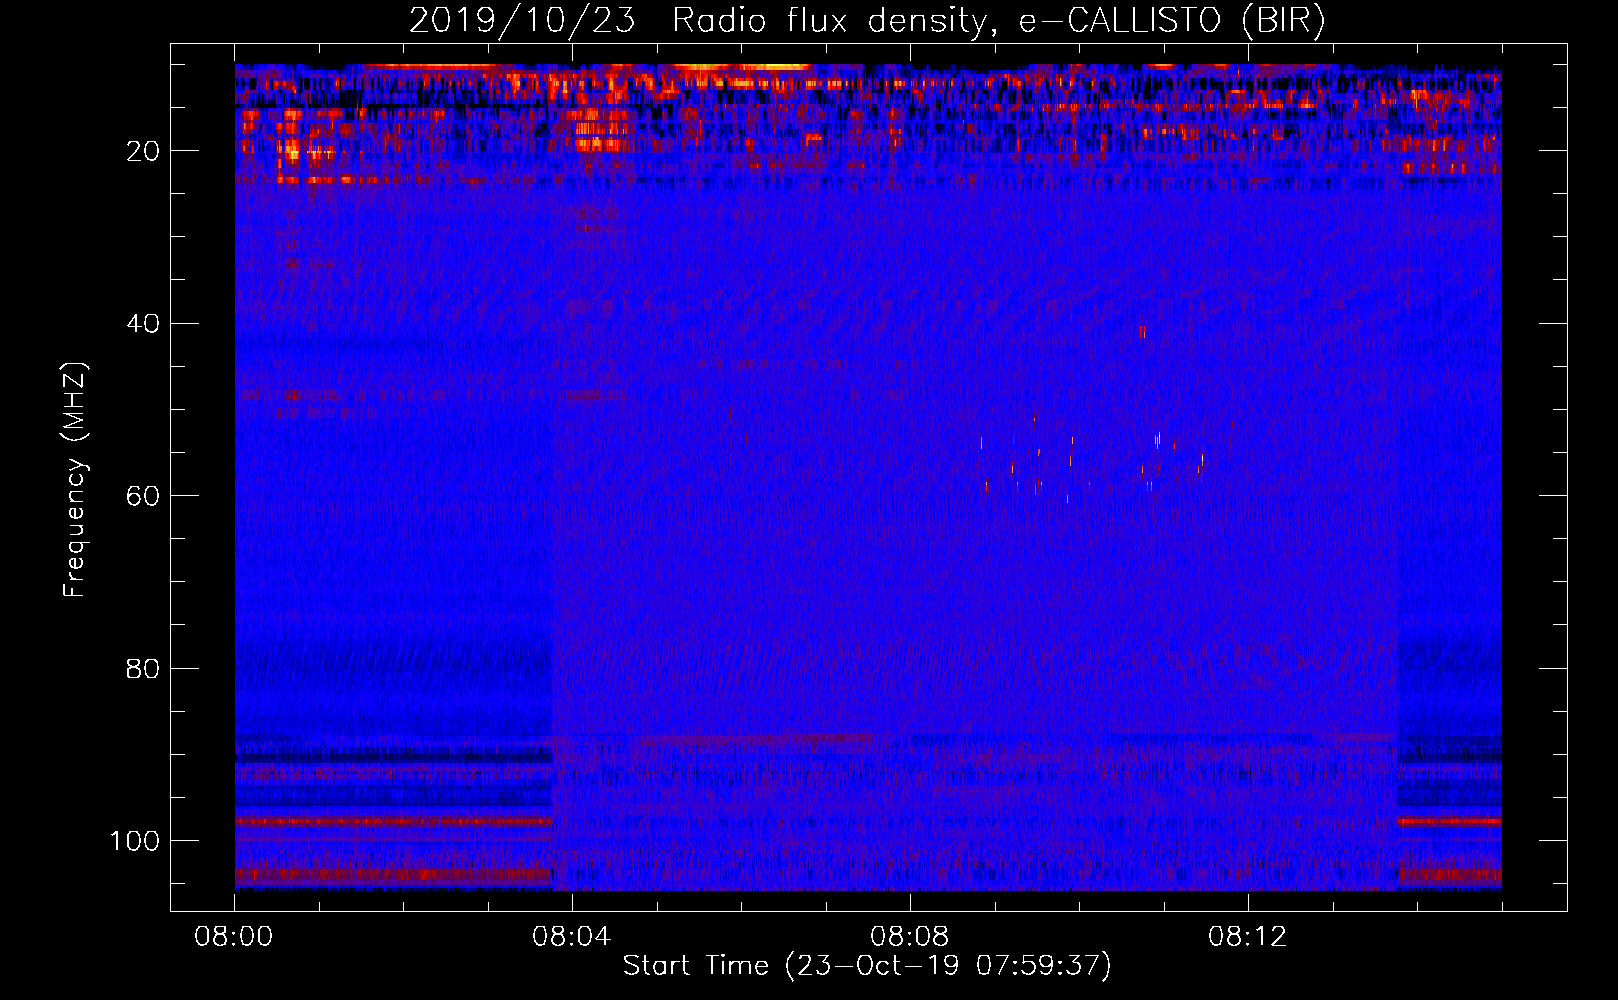Click the '08:00' time tick label
The height and width of the screenshot is (1000, 1618).
point(234,937)
